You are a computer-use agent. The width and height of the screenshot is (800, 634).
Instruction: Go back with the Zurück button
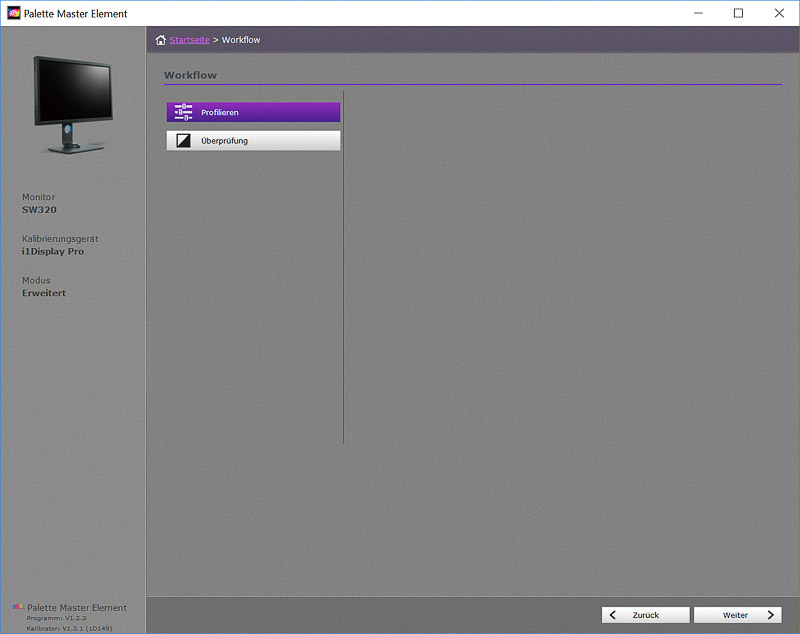point(645,615)
